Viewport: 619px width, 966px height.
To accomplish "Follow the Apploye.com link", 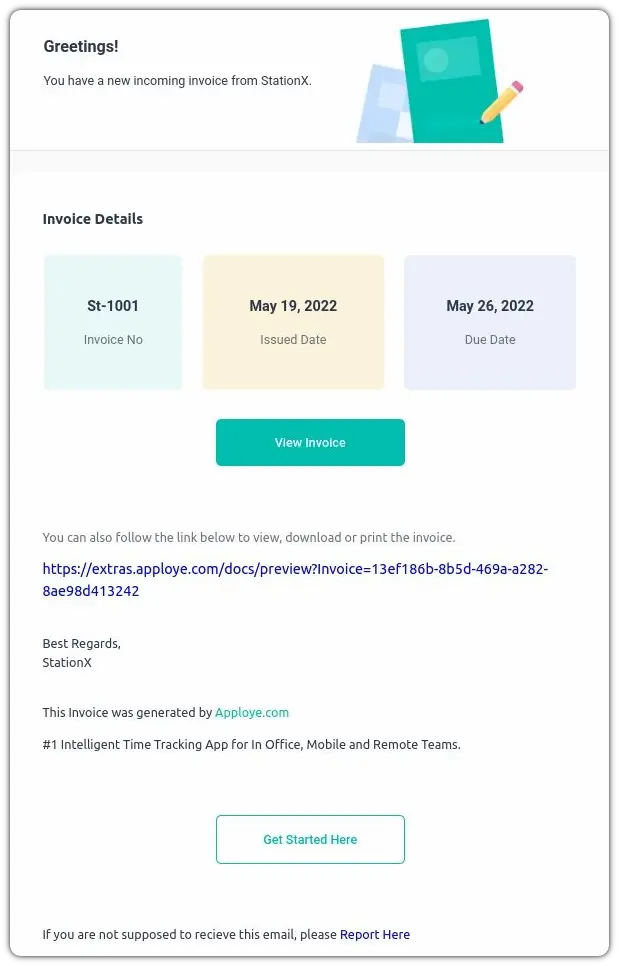I will click(252, 713).
